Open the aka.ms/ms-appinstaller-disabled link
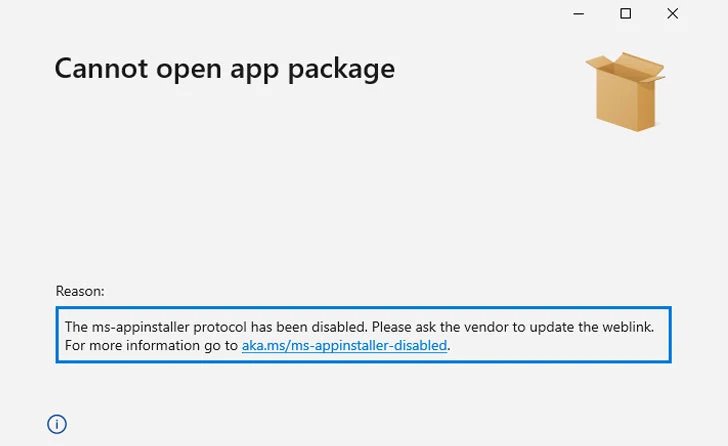This screenshot has width=728, height=446. coord(344,345)
